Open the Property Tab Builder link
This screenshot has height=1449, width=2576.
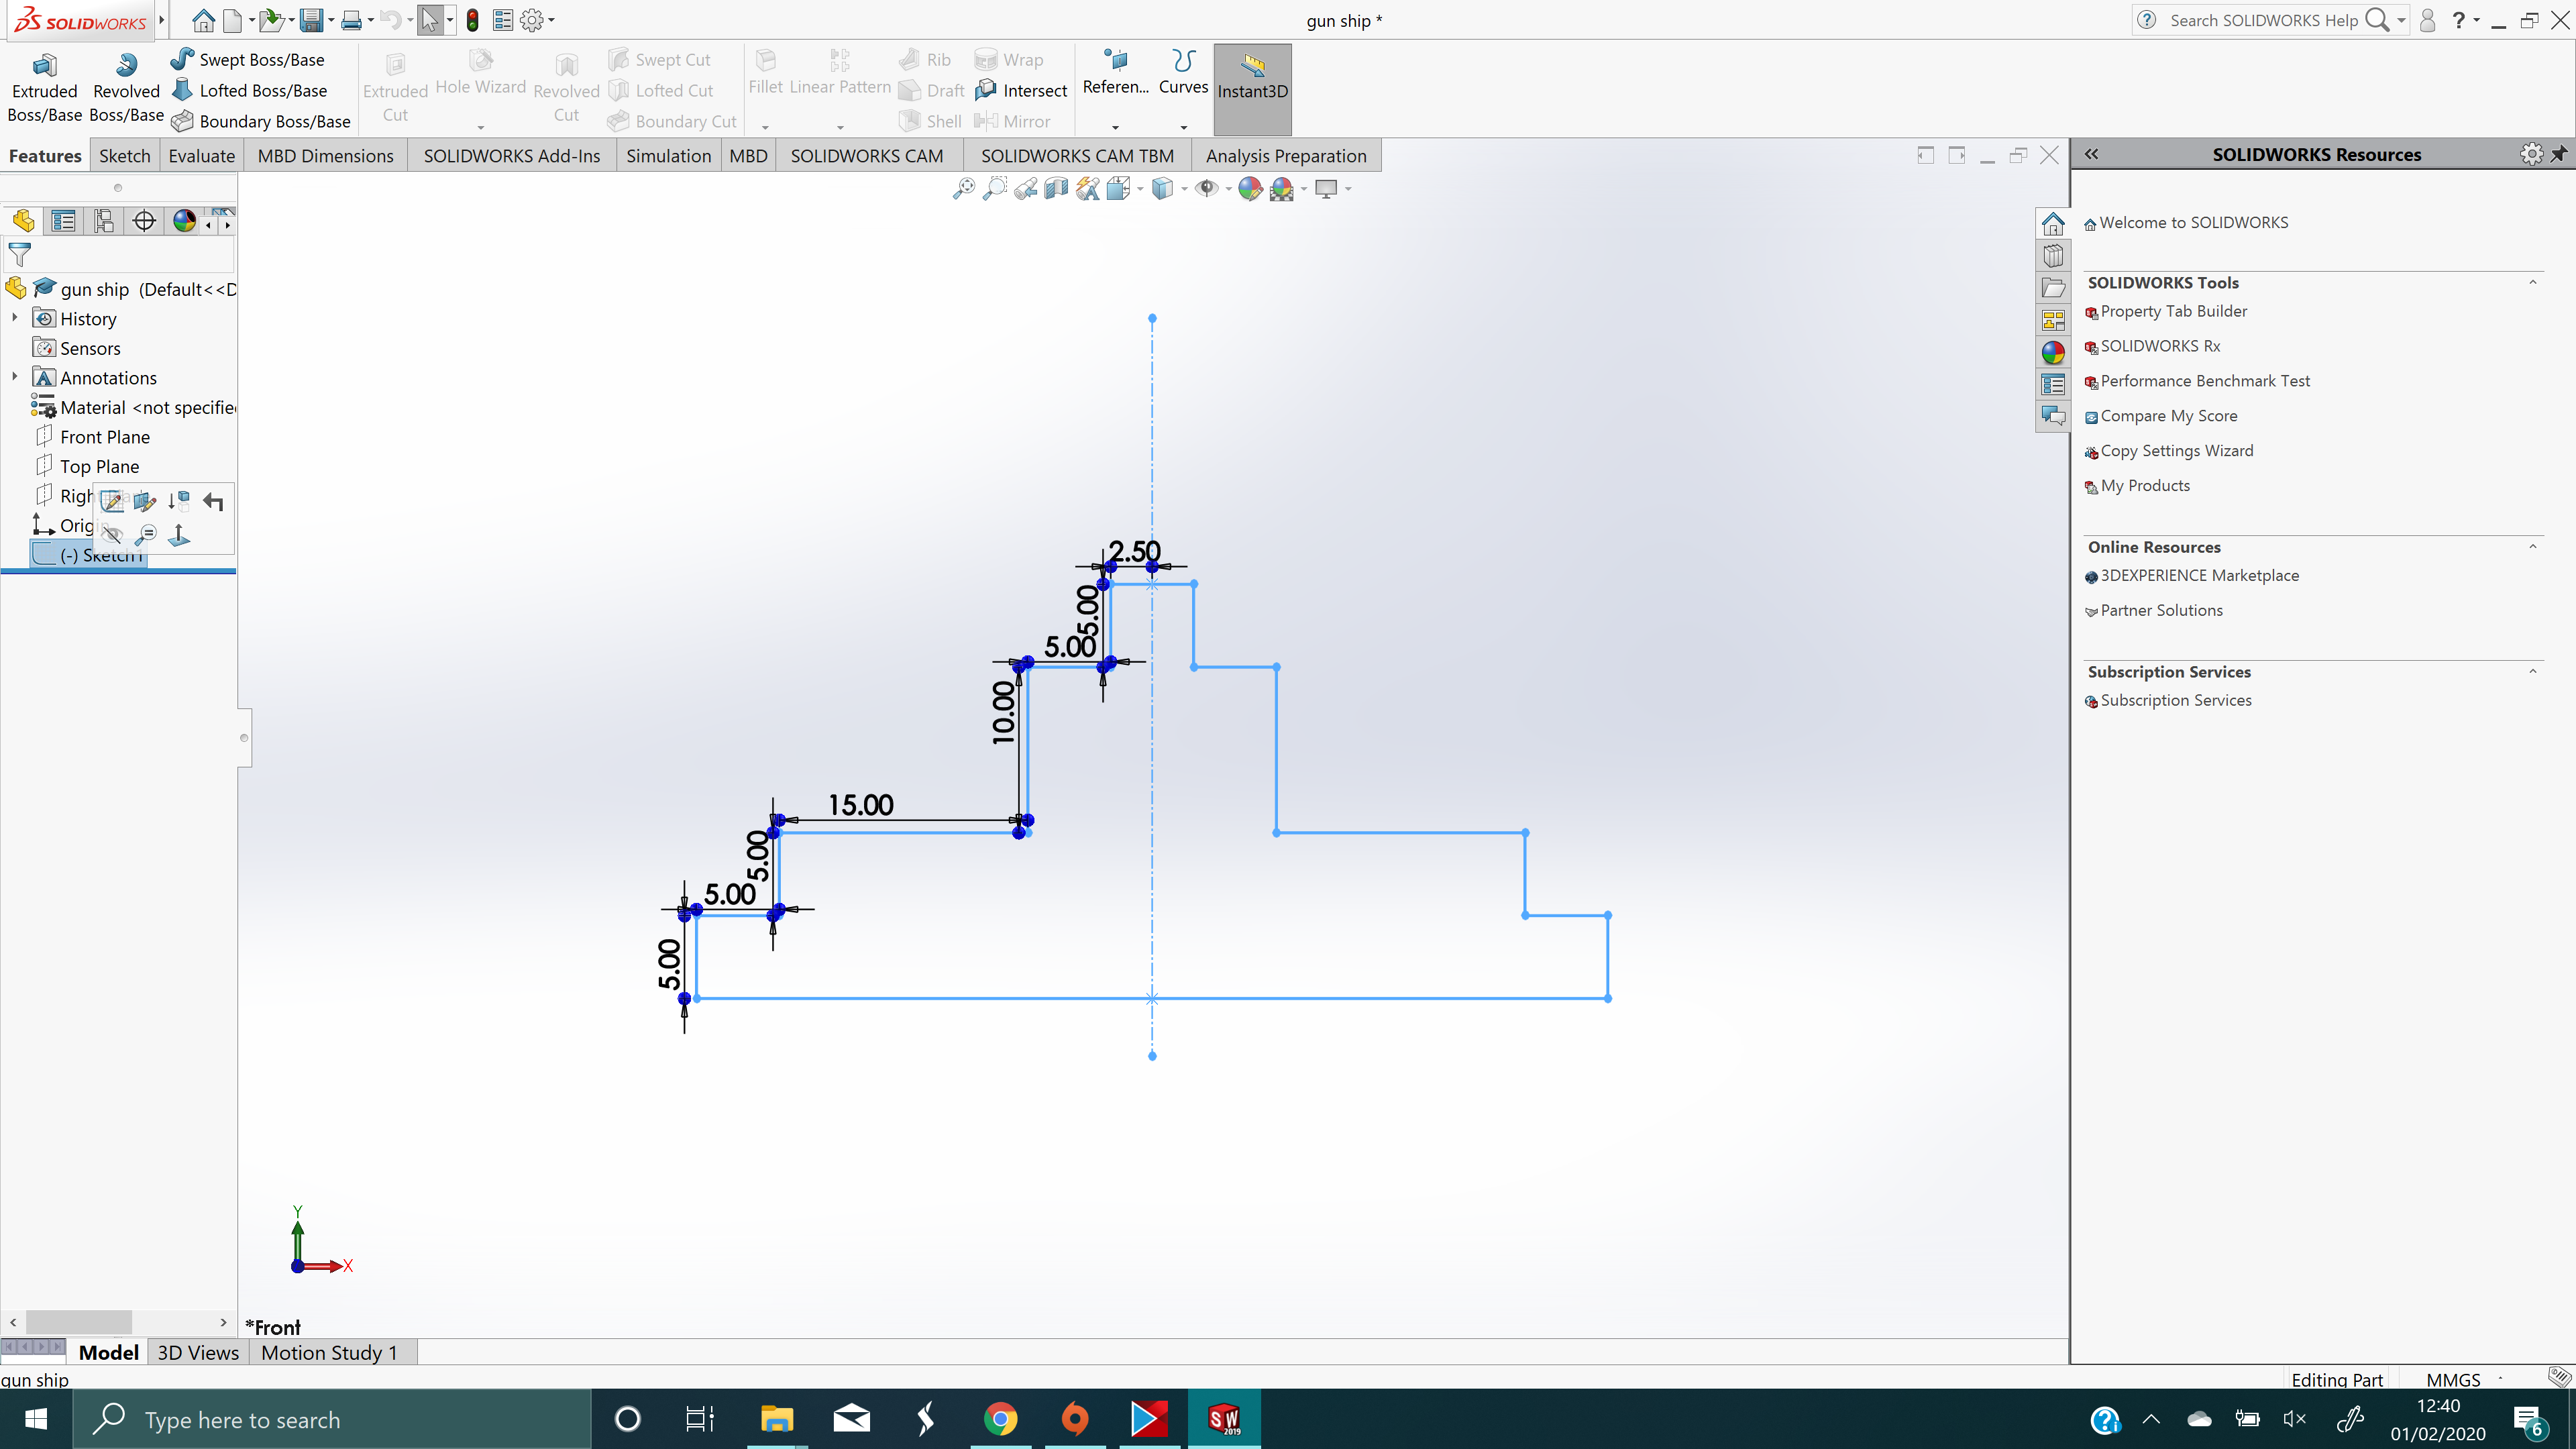tap(2173, 311)
